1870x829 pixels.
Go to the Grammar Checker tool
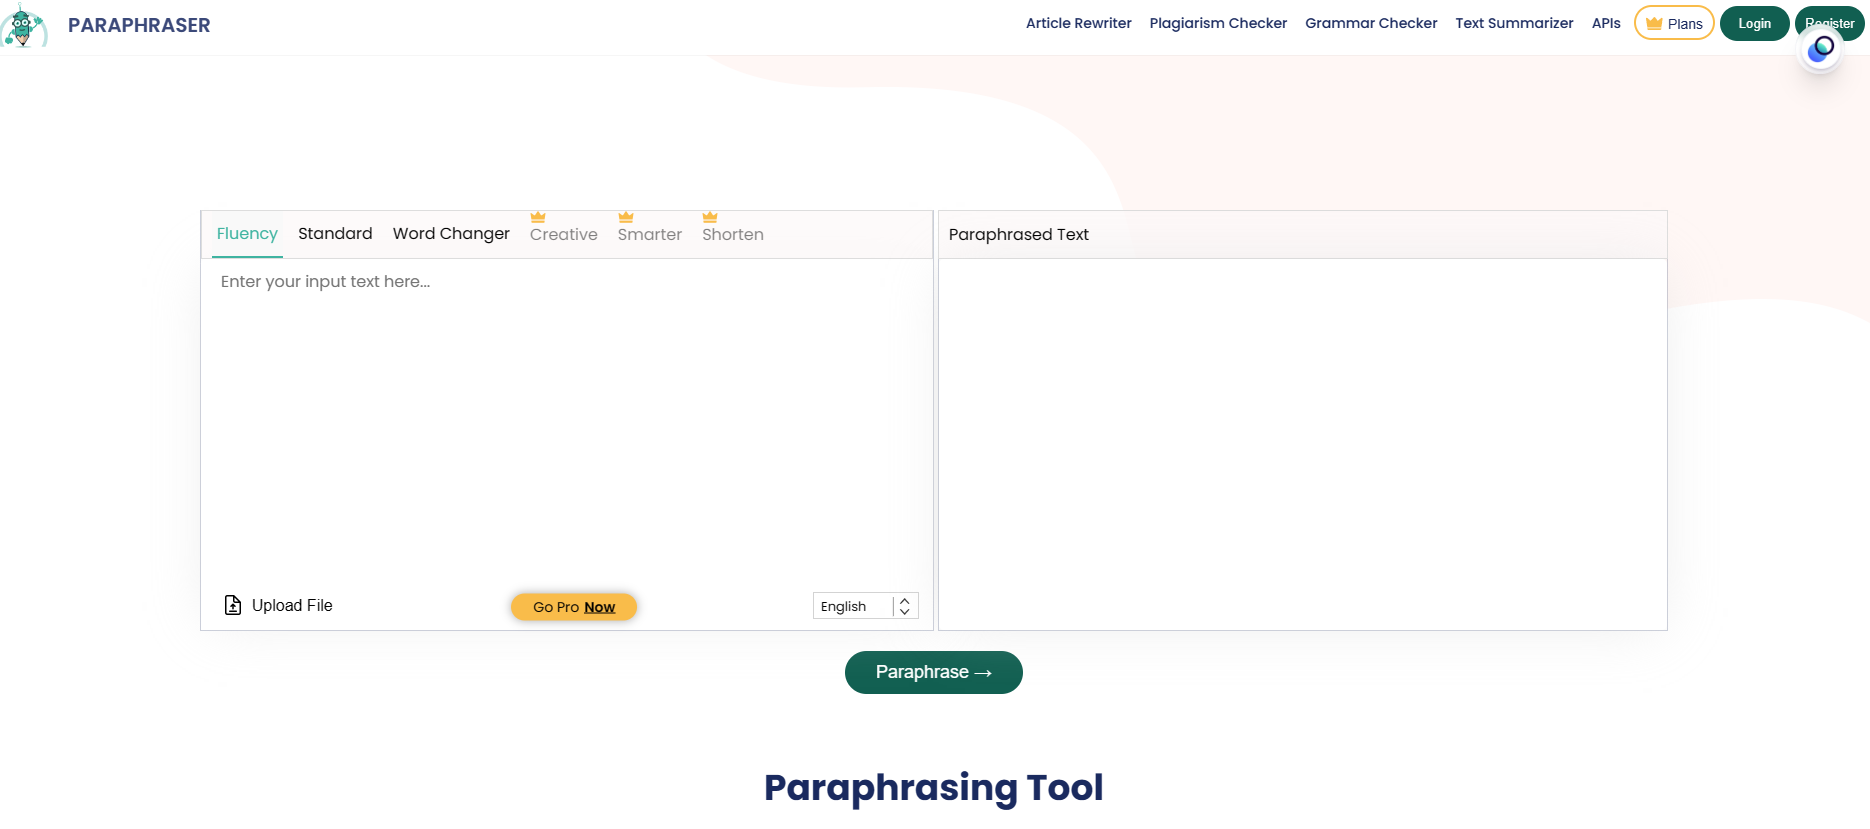pyautogui.click(x=1371, y=23)
